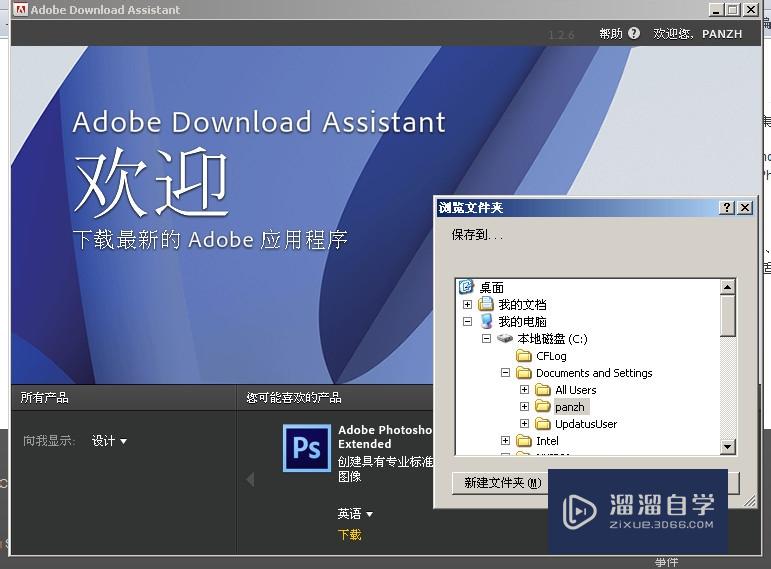Select CFLog folder name in tree

551,356
